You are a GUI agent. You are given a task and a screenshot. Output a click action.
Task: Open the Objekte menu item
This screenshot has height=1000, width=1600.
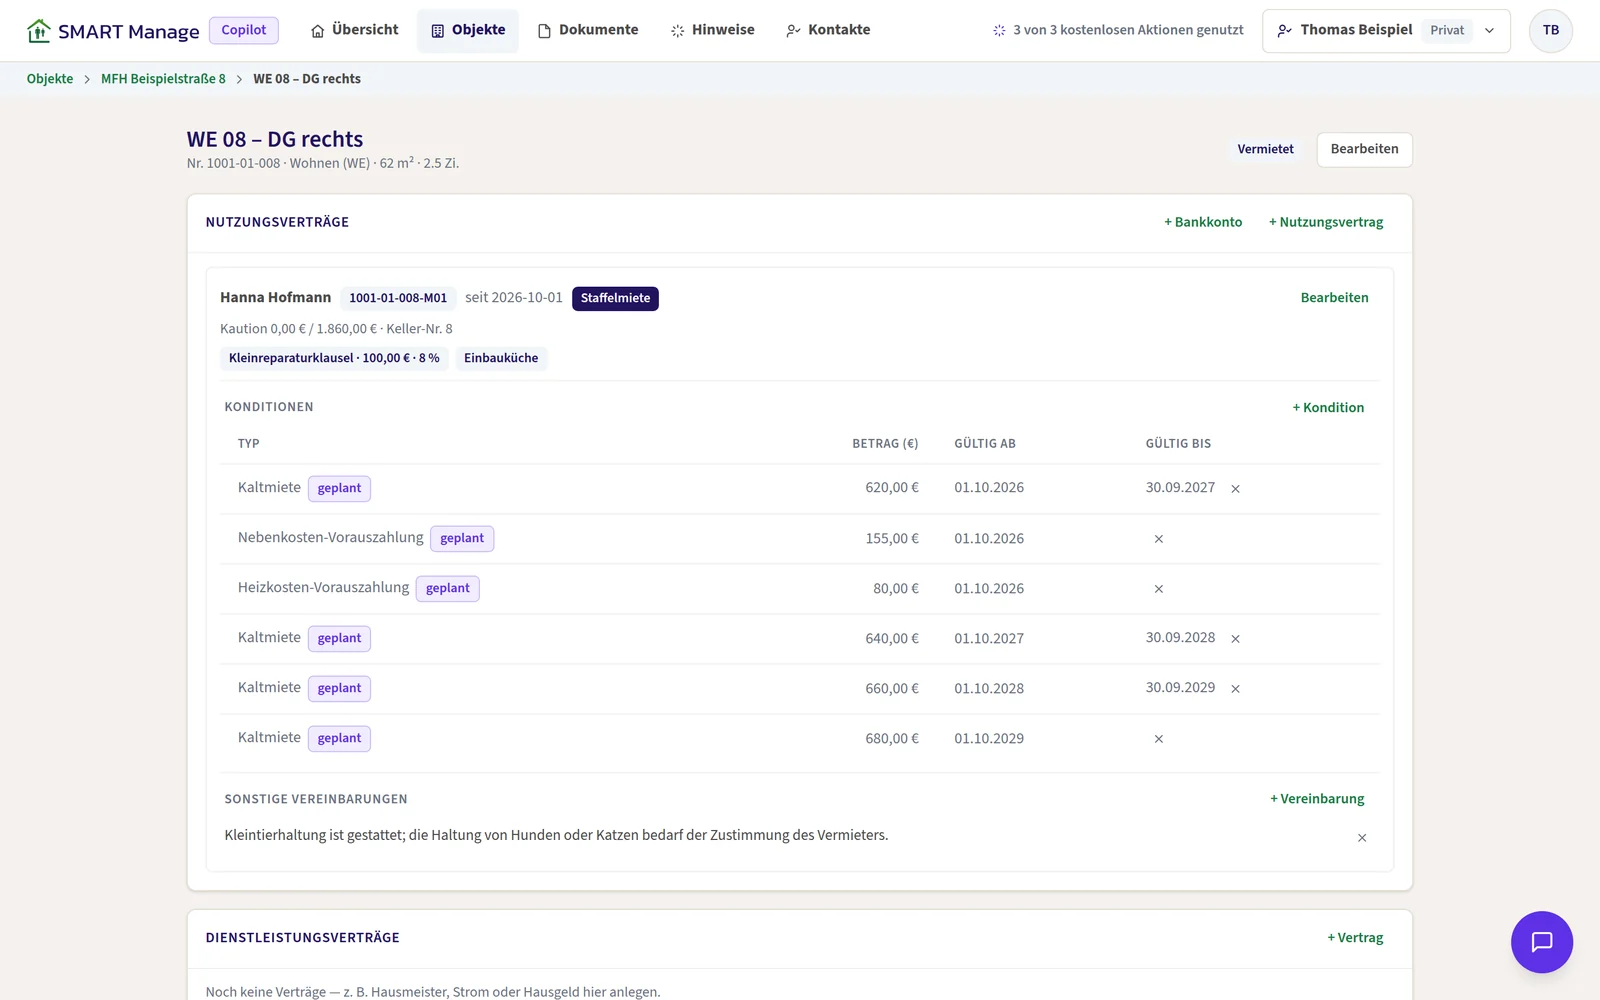coord(468,30)
